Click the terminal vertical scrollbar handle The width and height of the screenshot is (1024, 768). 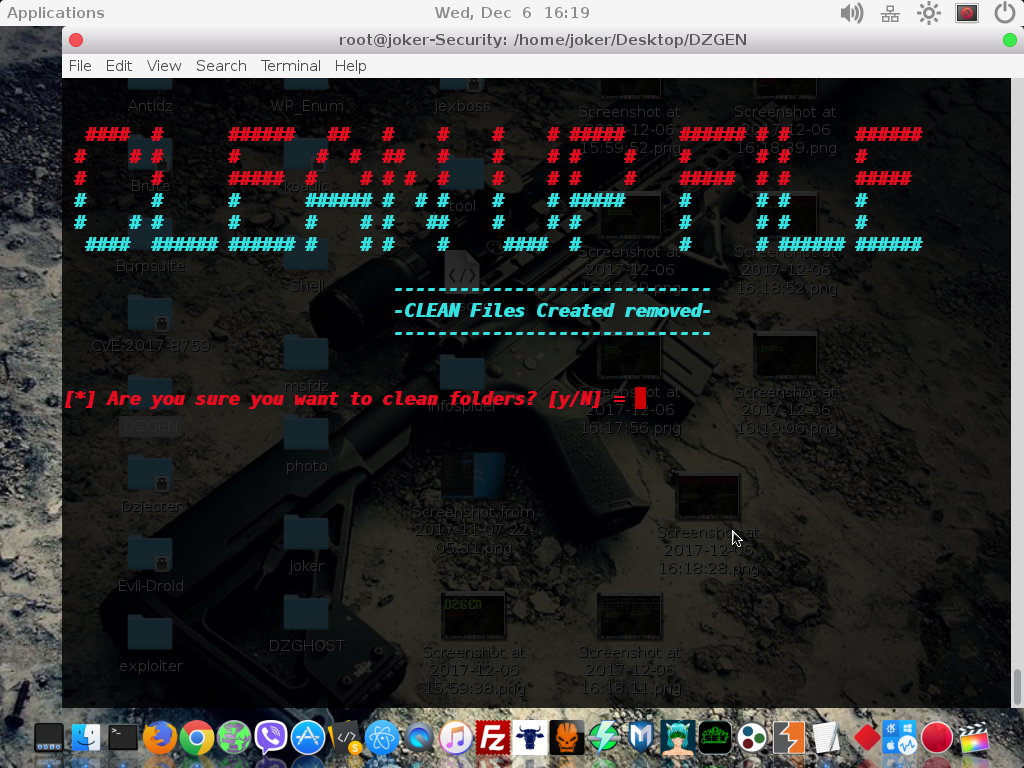1017,687
